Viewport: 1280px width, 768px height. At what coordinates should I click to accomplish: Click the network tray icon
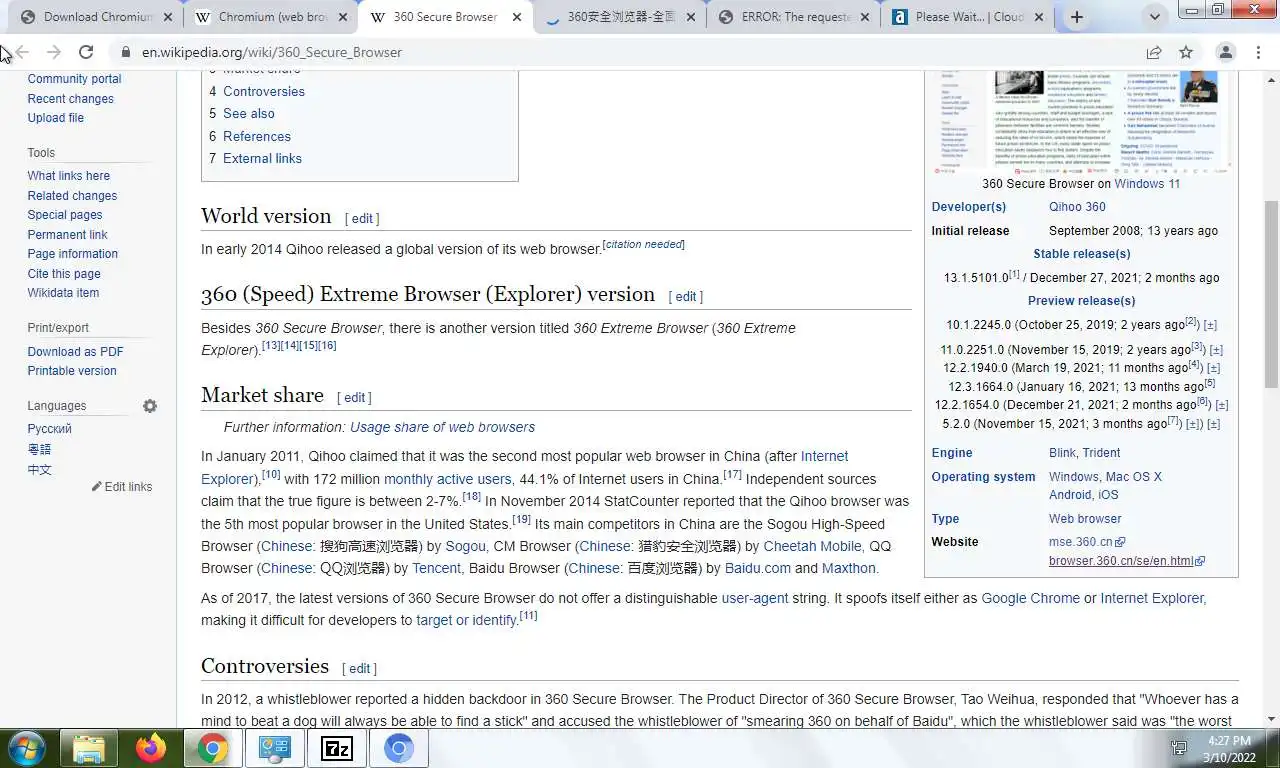(1179, 748)
